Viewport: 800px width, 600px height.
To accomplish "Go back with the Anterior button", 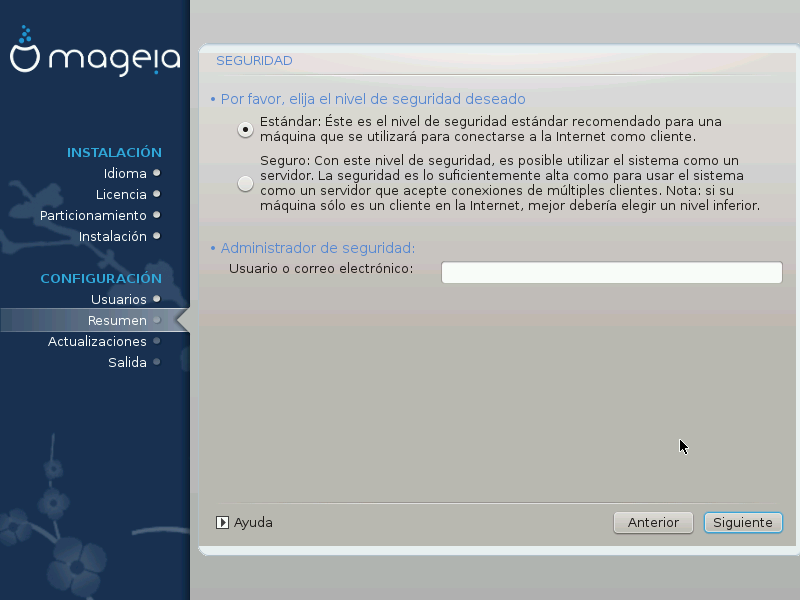I will coord(653,522).
